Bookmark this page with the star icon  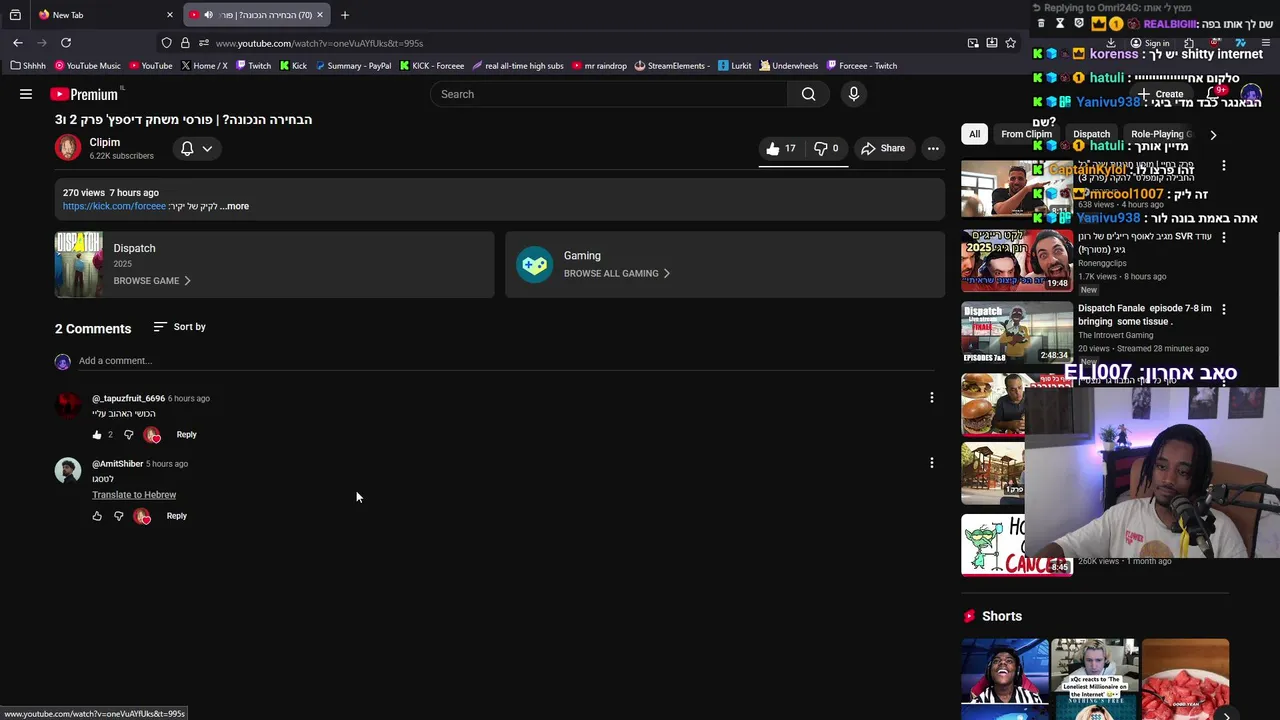[1011, 43]
